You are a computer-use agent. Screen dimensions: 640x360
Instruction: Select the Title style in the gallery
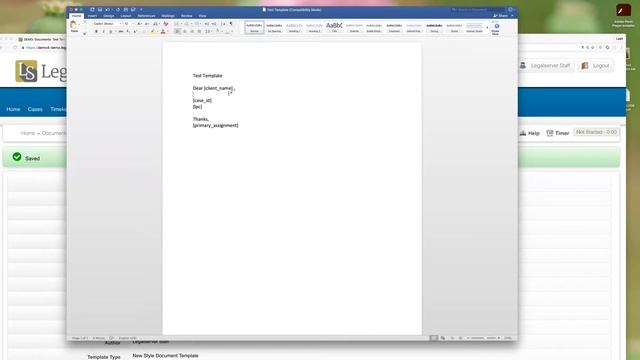click(x=334, y=27)
